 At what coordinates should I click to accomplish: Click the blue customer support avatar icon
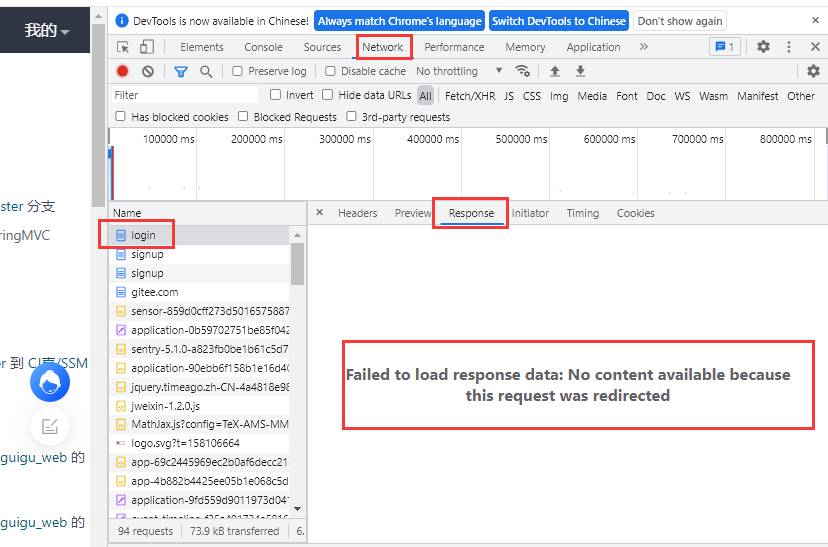point(50,382)
